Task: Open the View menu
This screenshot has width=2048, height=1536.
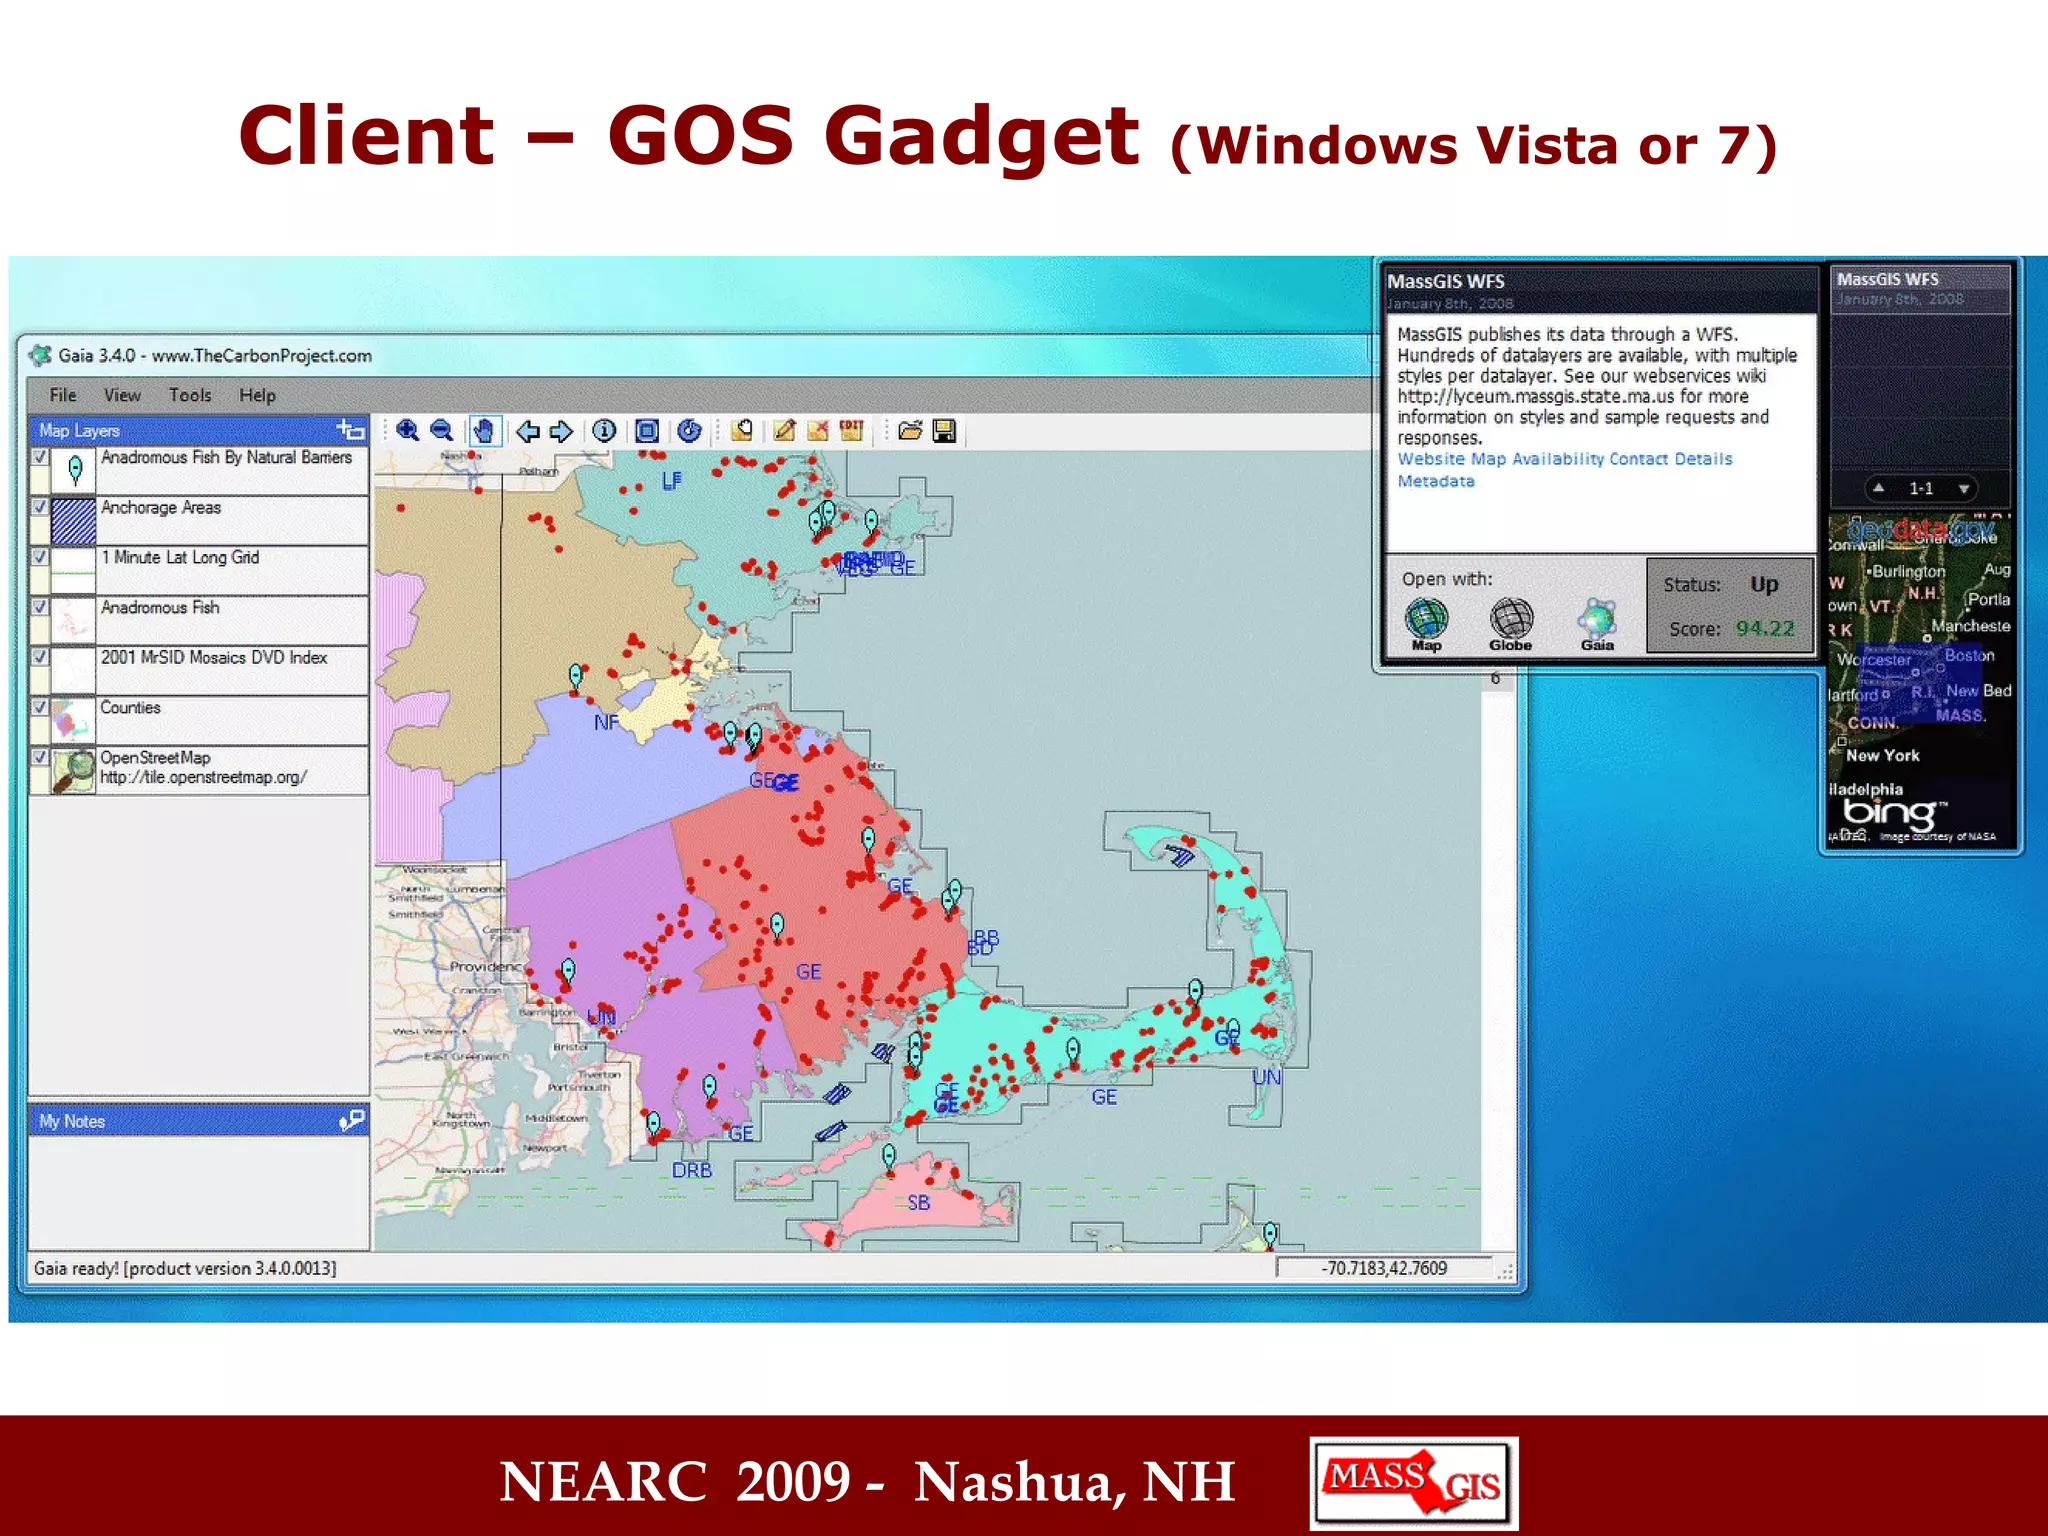Action: [122, 395]
